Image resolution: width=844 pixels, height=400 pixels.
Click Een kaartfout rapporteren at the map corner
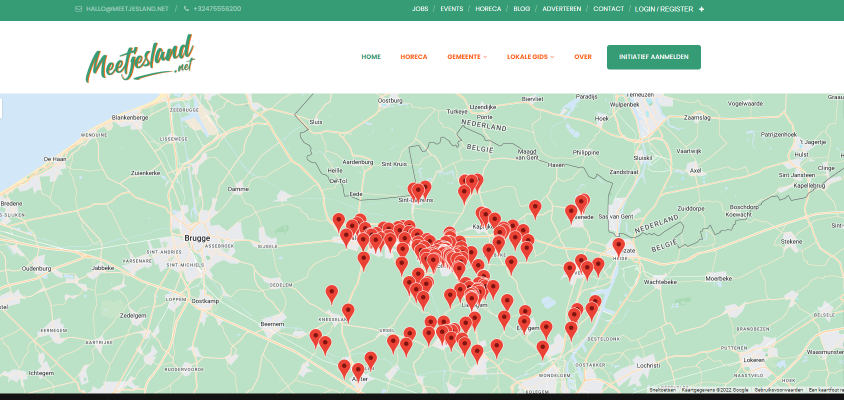pyautogui.click(x=826, y=390)
